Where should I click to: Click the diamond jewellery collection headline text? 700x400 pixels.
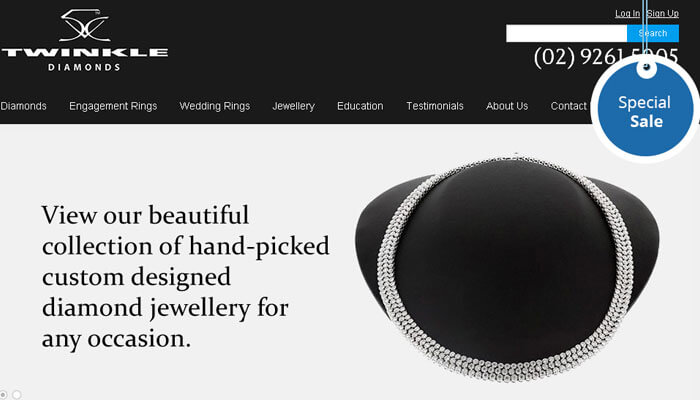[185, 277]
